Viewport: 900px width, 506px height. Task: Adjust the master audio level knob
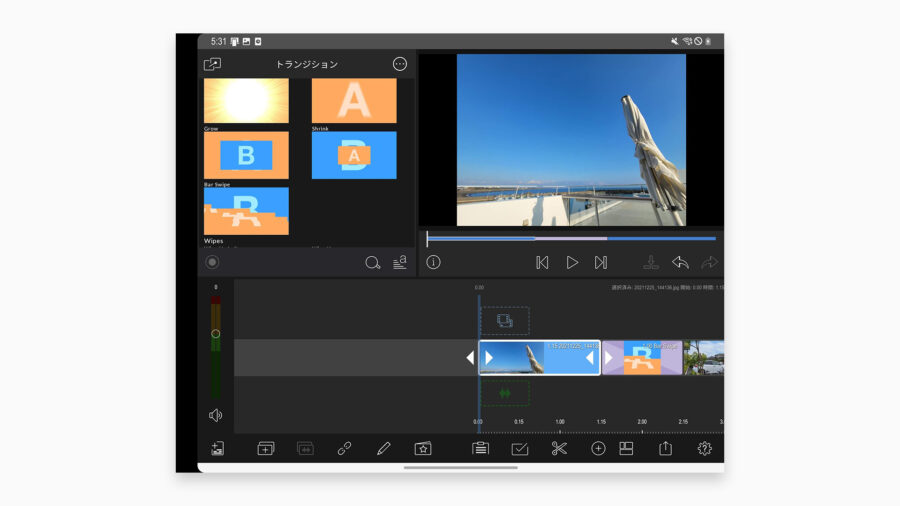click(216, 333)
